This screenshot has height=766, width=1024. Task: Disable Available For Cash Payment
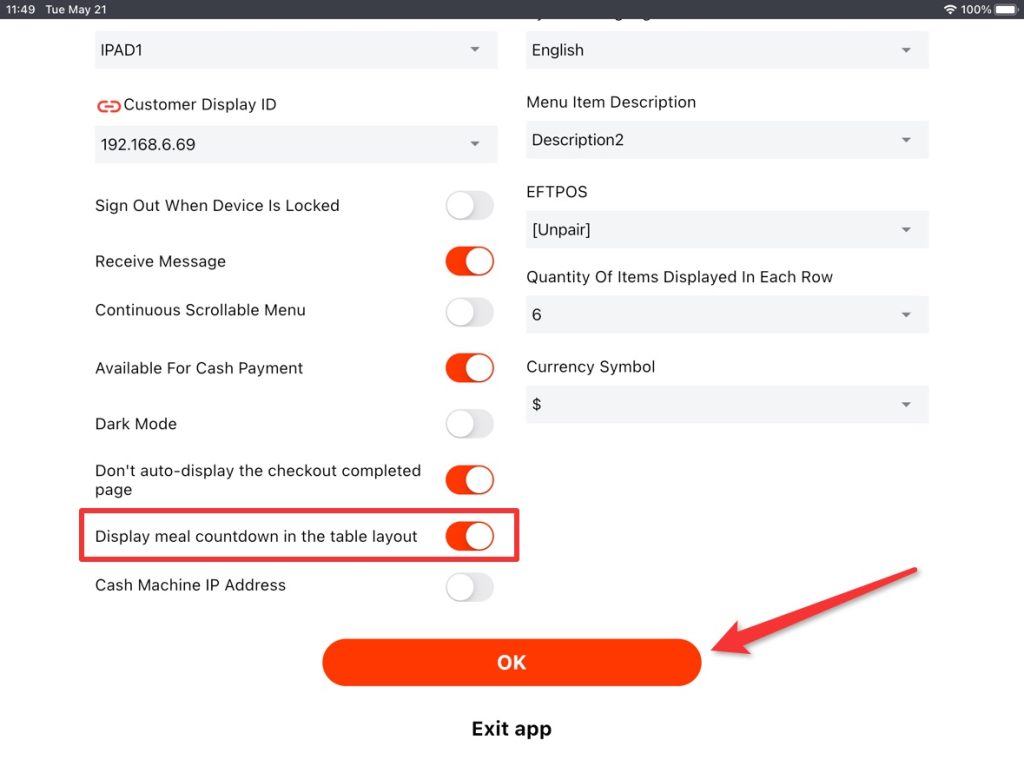(469, 368)
